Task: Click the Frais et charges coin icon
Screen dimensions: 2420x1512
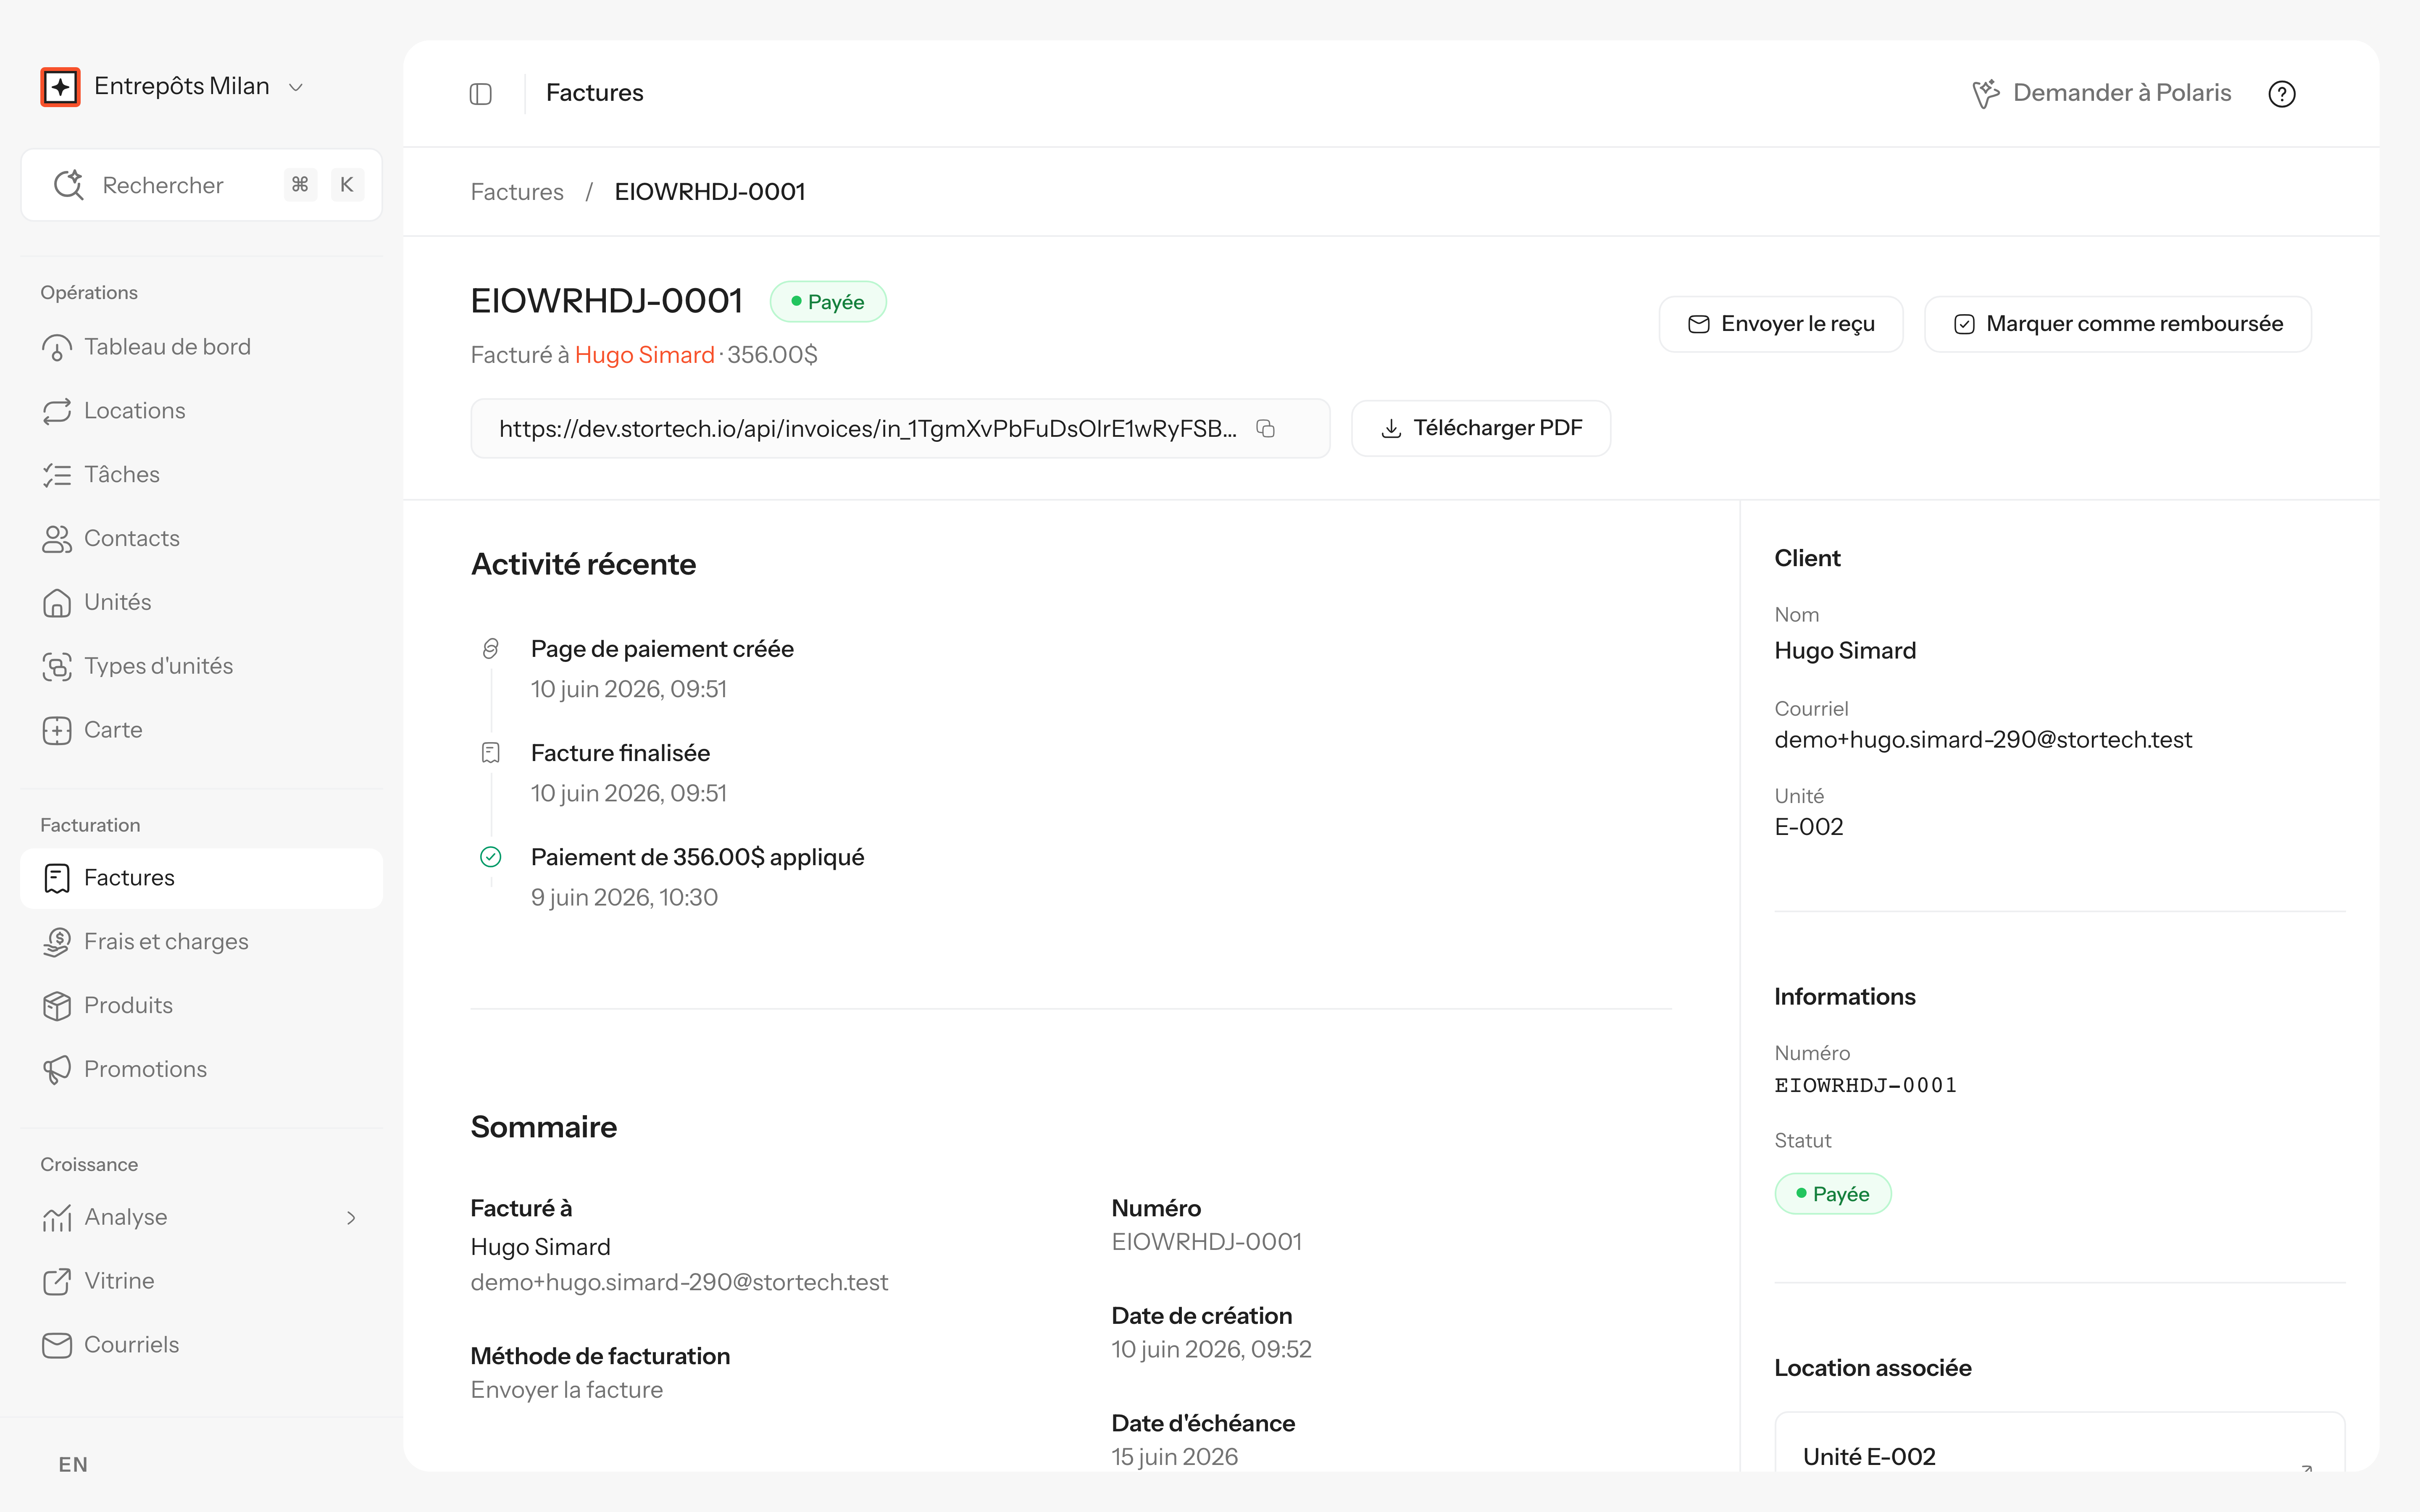Action: (57, 942)
